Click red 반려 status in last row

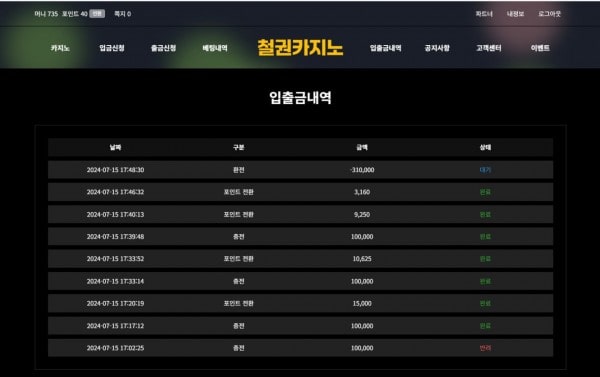pyautogui.click(x=485, y=348)
